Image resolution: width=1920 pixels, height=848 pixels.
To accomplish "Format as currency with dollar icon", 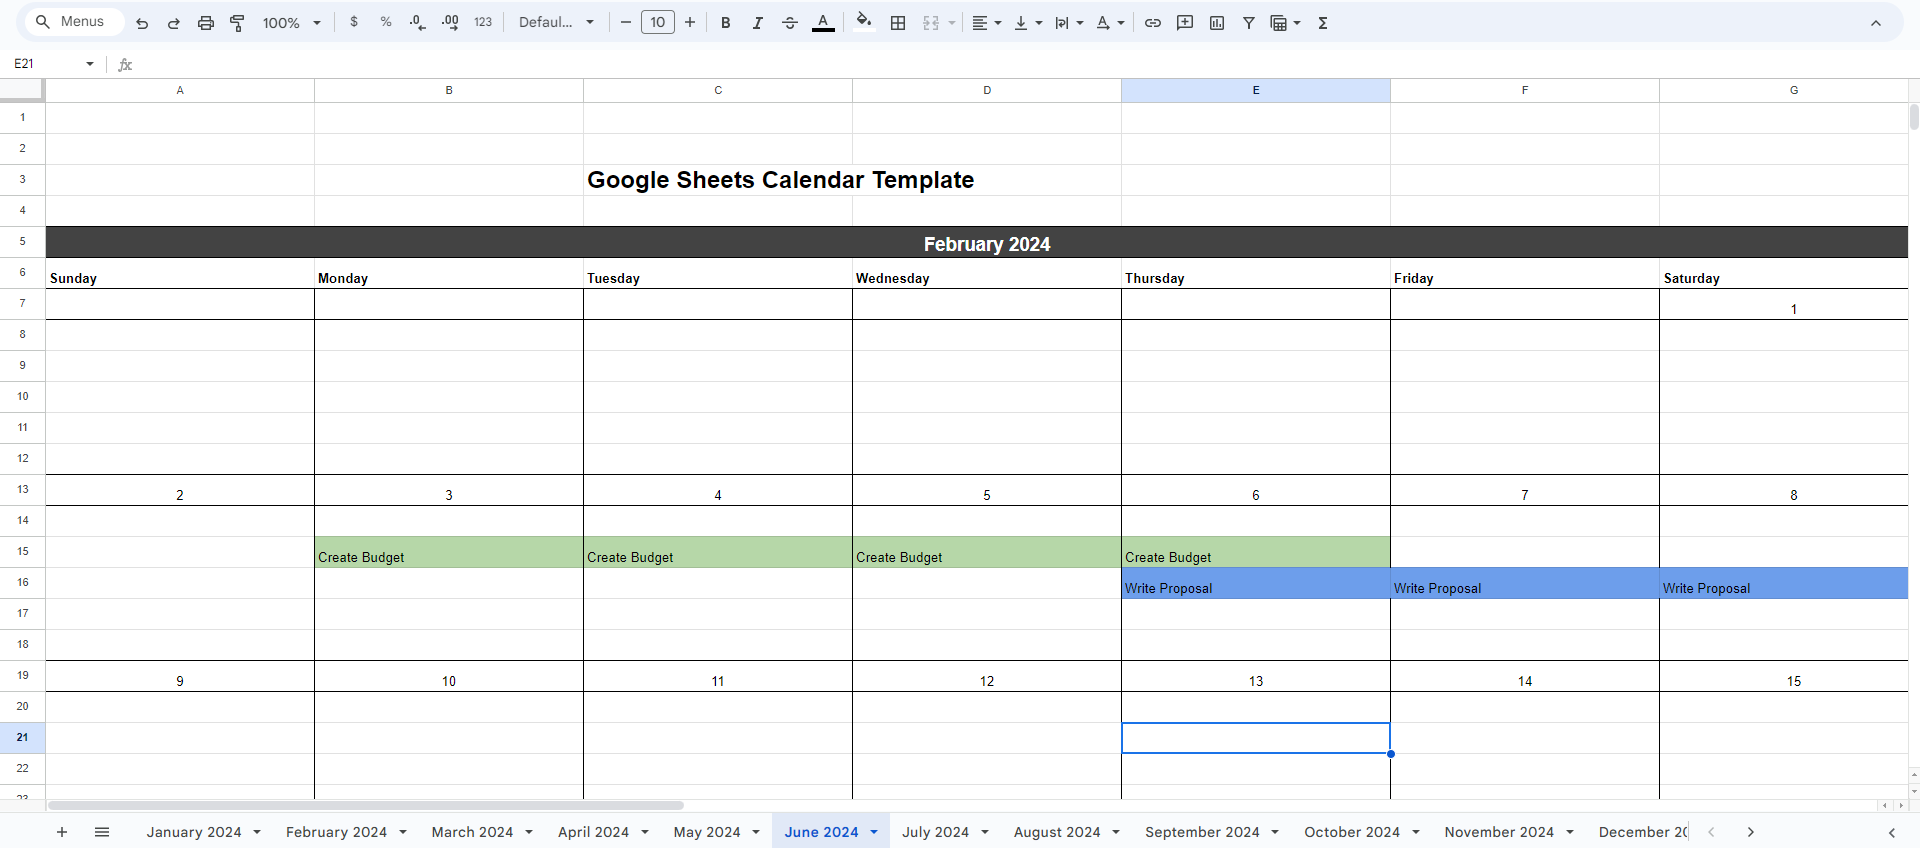I will coord(354,22).
